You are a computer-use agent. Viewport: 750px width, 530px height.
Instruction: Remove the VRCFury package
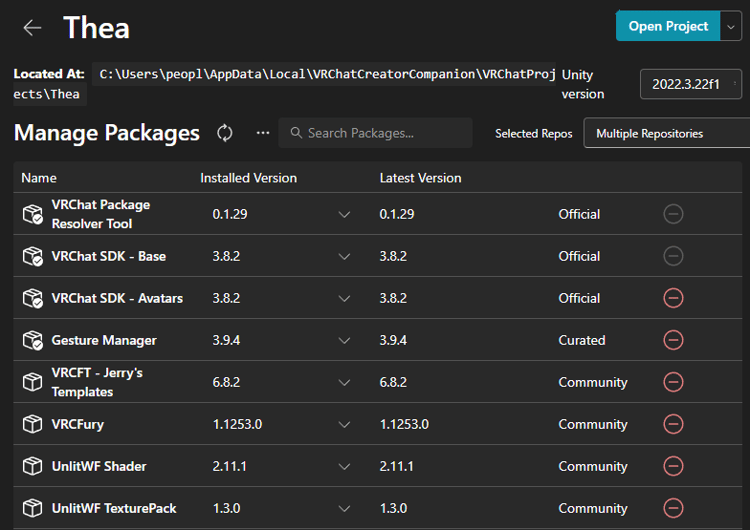click(673, 424)
